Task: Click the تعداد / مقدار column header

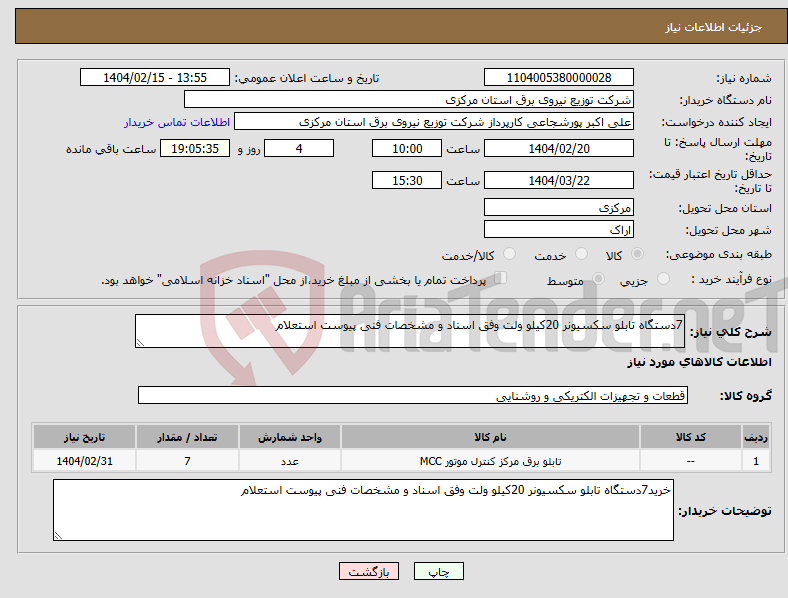Action: (x=187, y=437)
